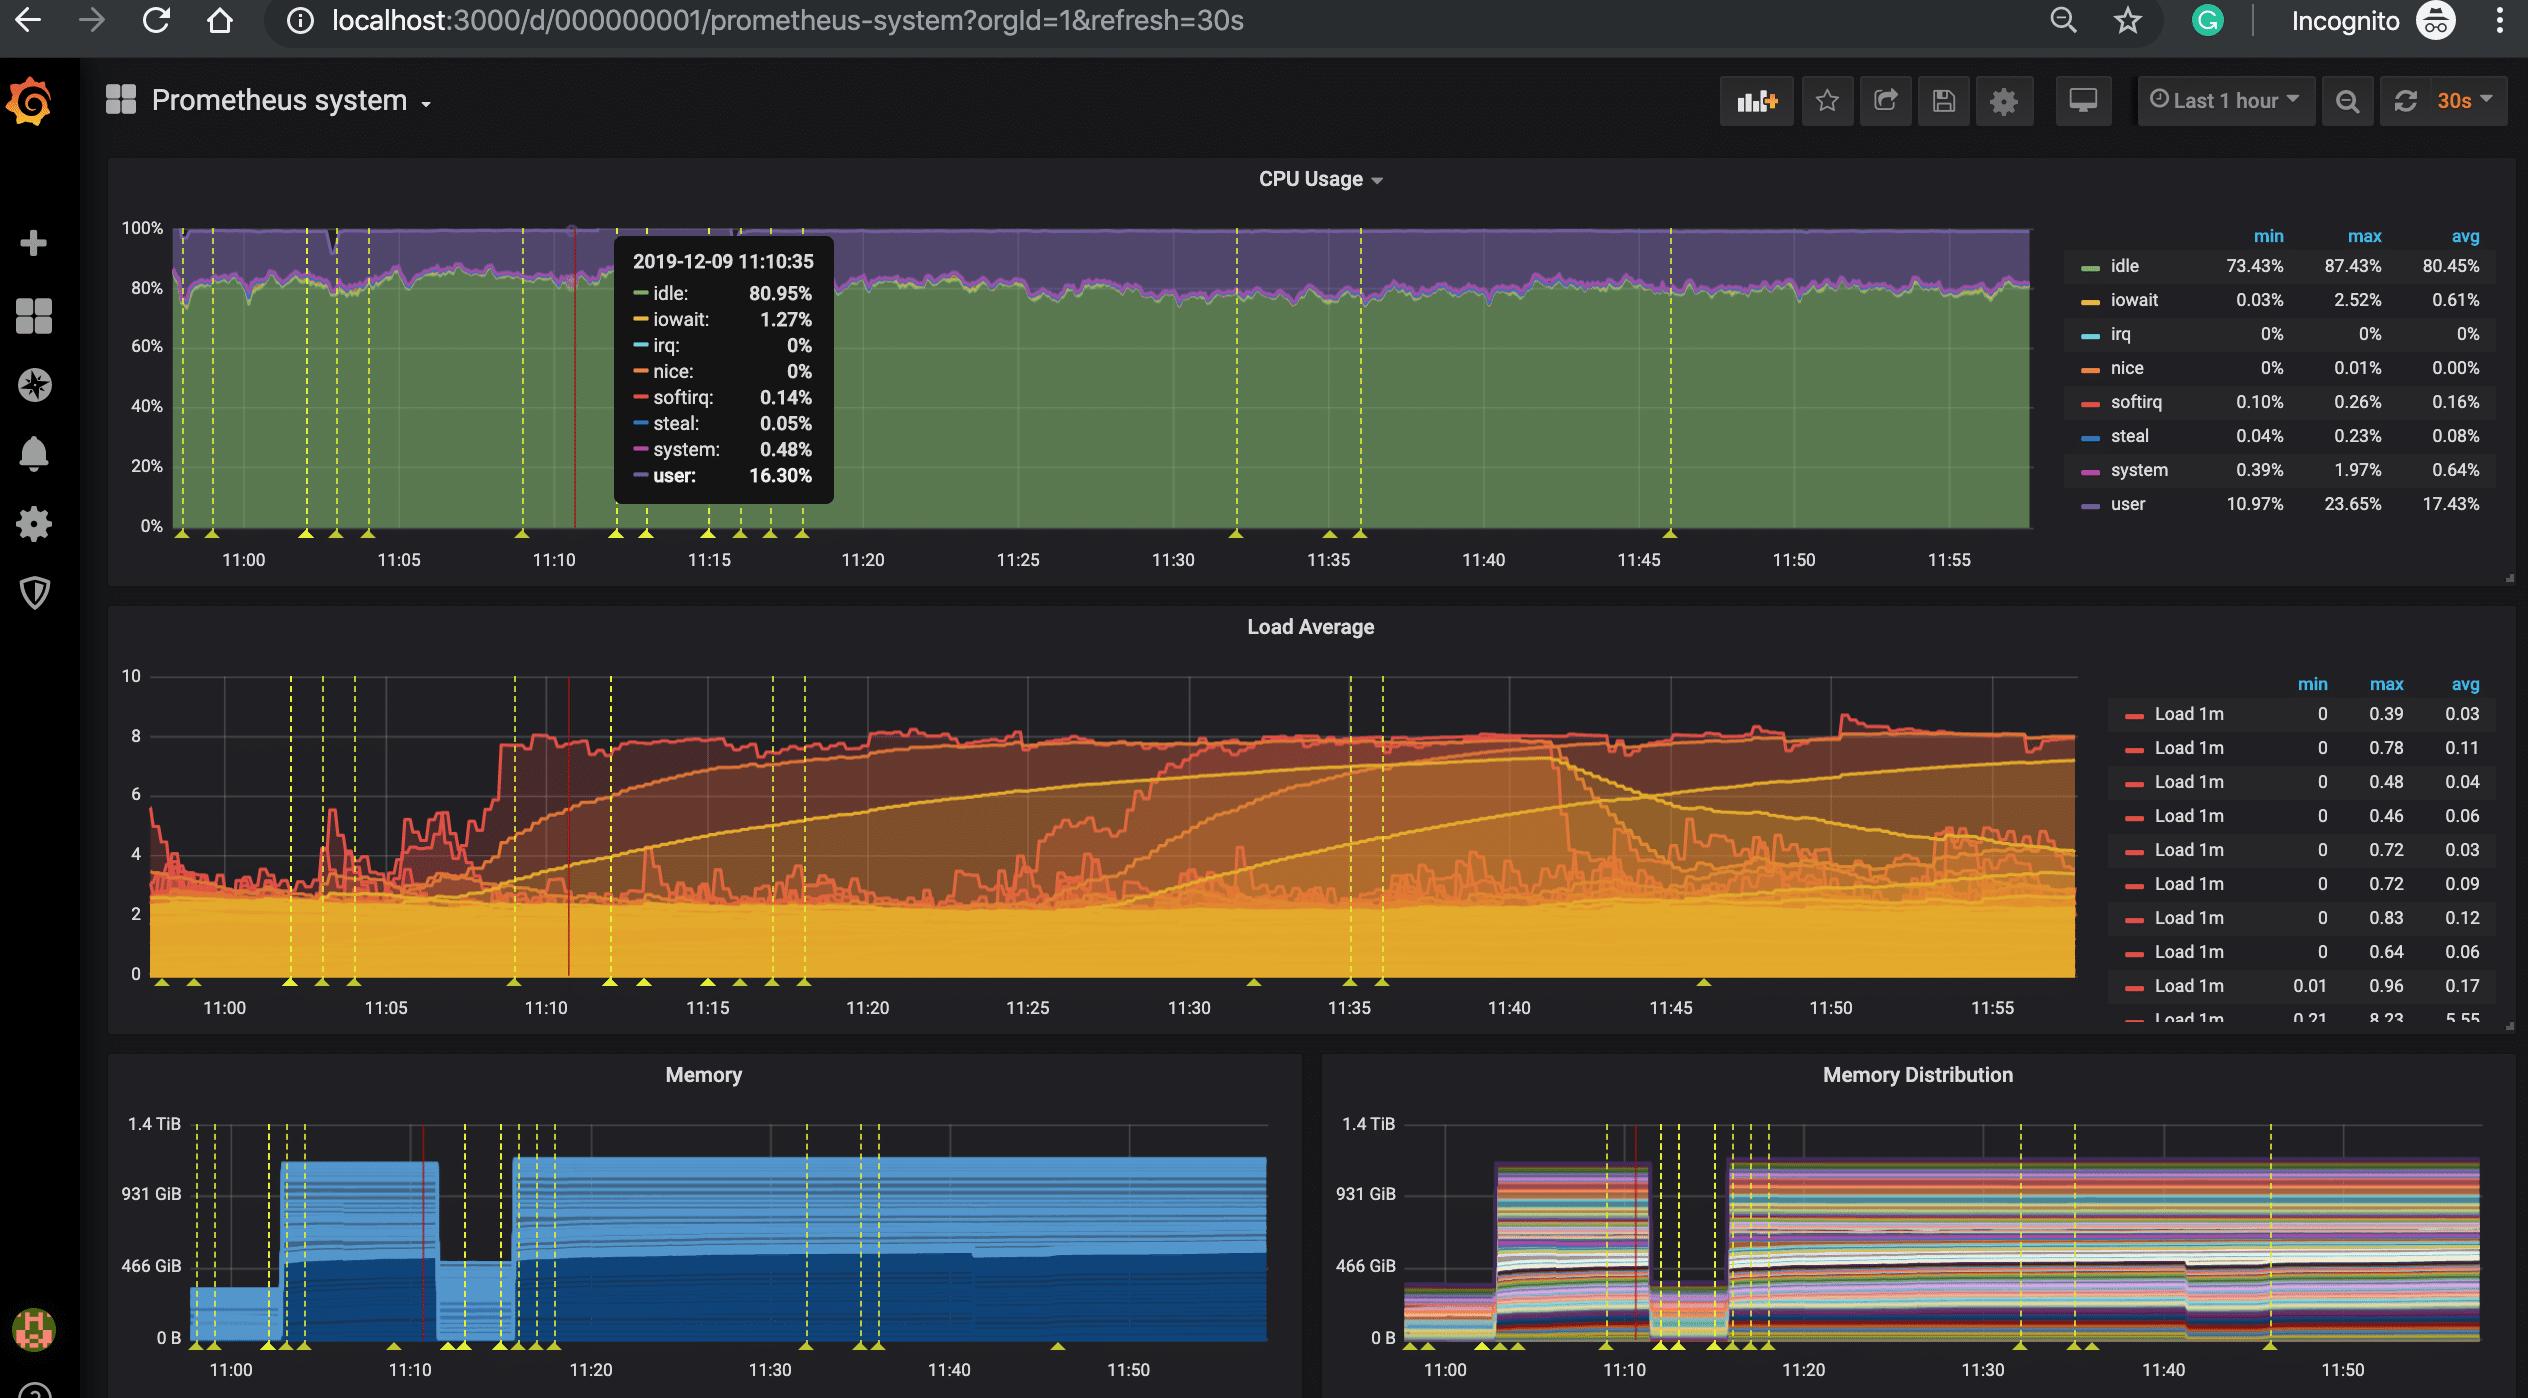Star this dashboard as favorite
Viewport: 2528px width, 1398px height.
[x=1828, y=100]
